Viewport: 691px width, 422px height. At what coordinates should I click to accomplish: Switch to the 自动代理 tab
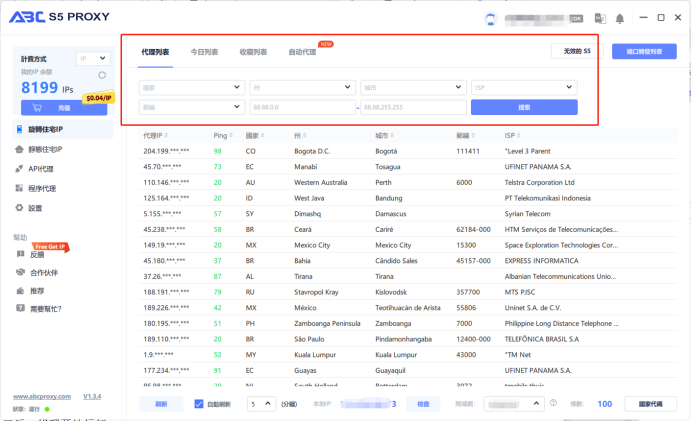coord(301,52)
